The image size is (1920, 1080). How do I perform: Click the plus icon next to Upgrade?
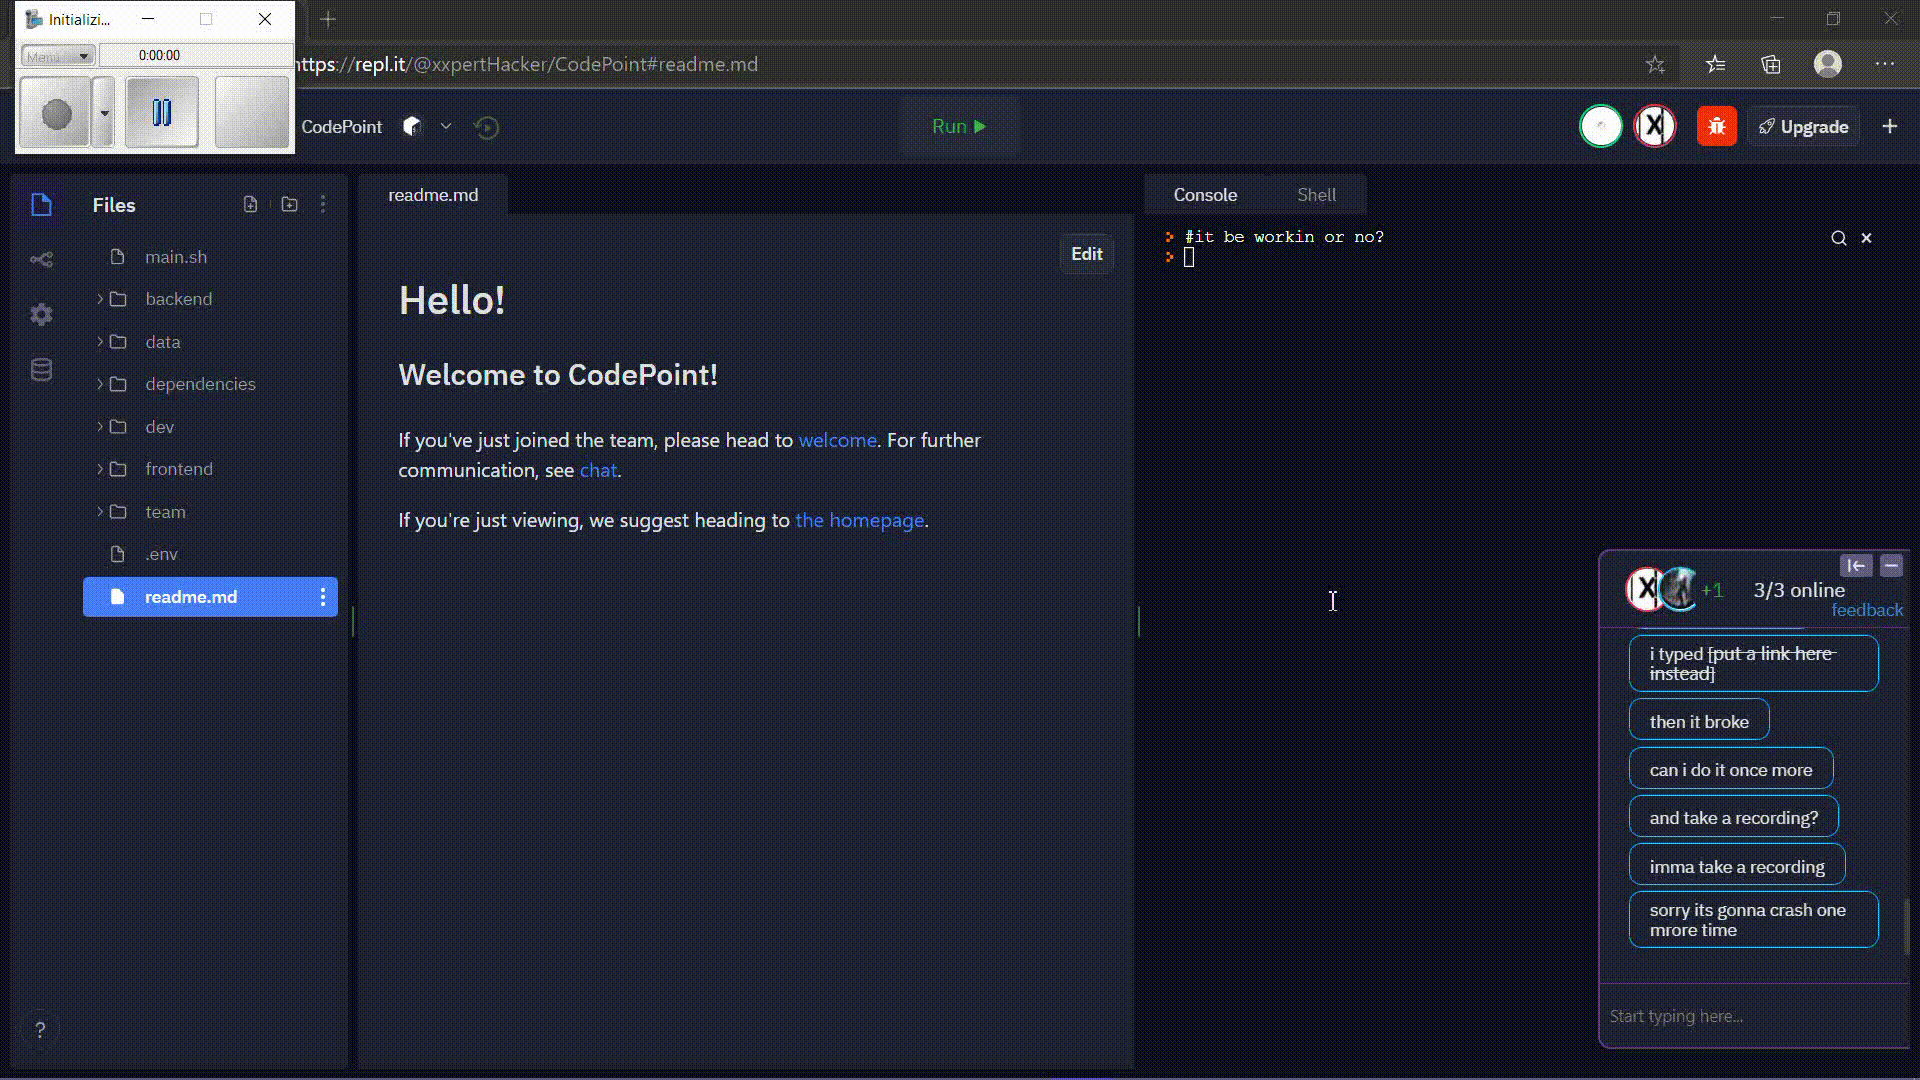[x=1889, y=126]
